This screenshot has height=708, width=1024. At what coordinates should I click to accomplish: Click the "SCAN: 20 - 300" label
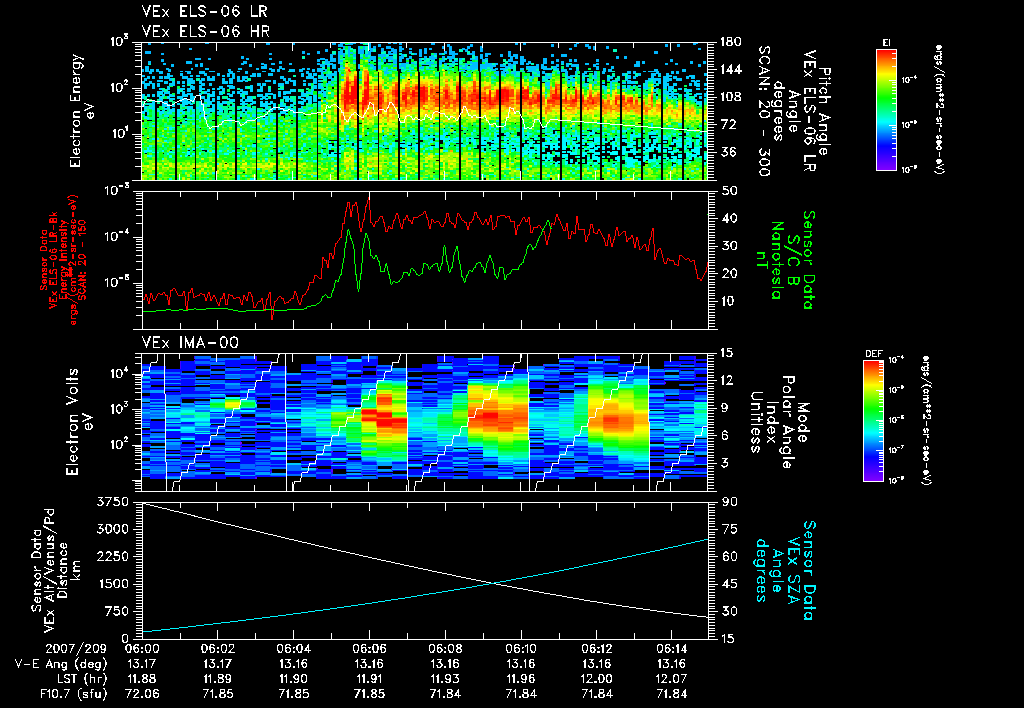764,111
